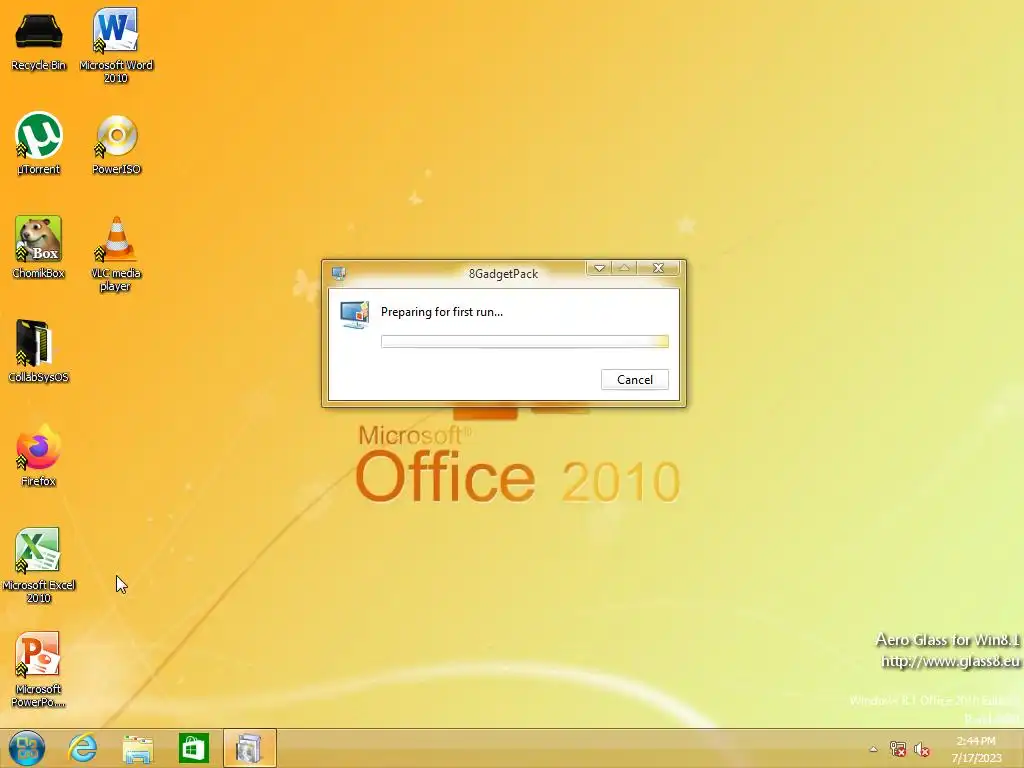1024x768 pixels.
Task: Select the Microsoft Word 2010 shortcut
Action: click(116, 44)
